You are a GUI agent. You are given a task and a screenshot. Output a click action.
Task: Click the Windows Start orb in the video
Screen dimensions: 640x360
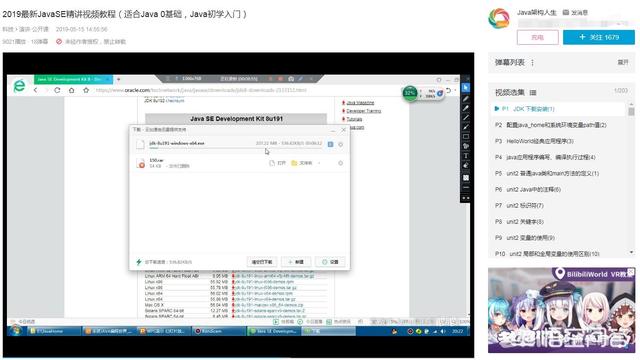pyautogui.click(x=16, y=331)
